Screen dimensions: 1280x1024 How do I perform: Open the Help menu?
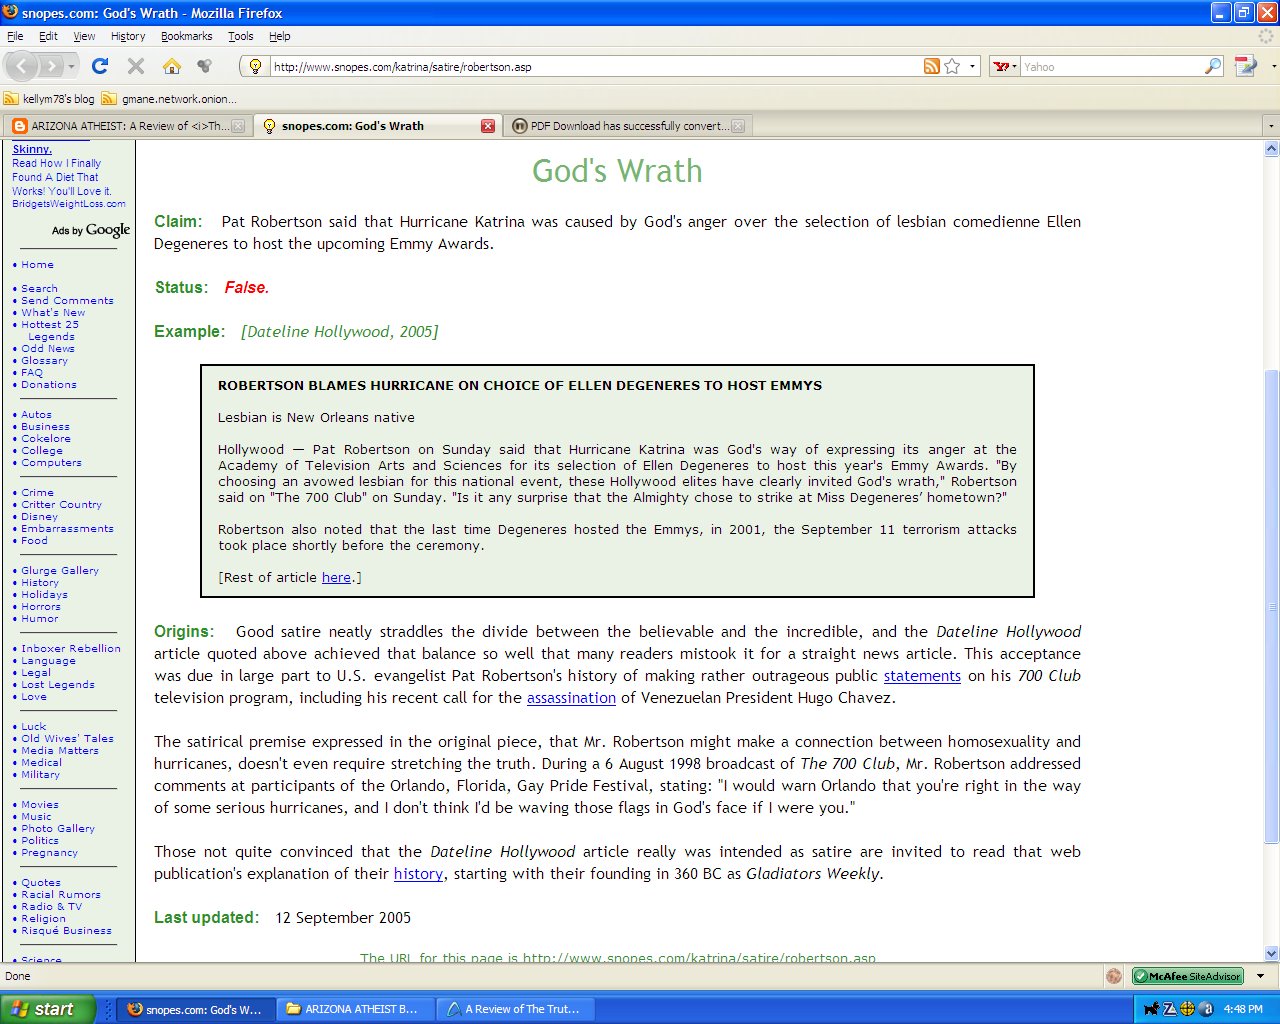(x=280, y=36)
